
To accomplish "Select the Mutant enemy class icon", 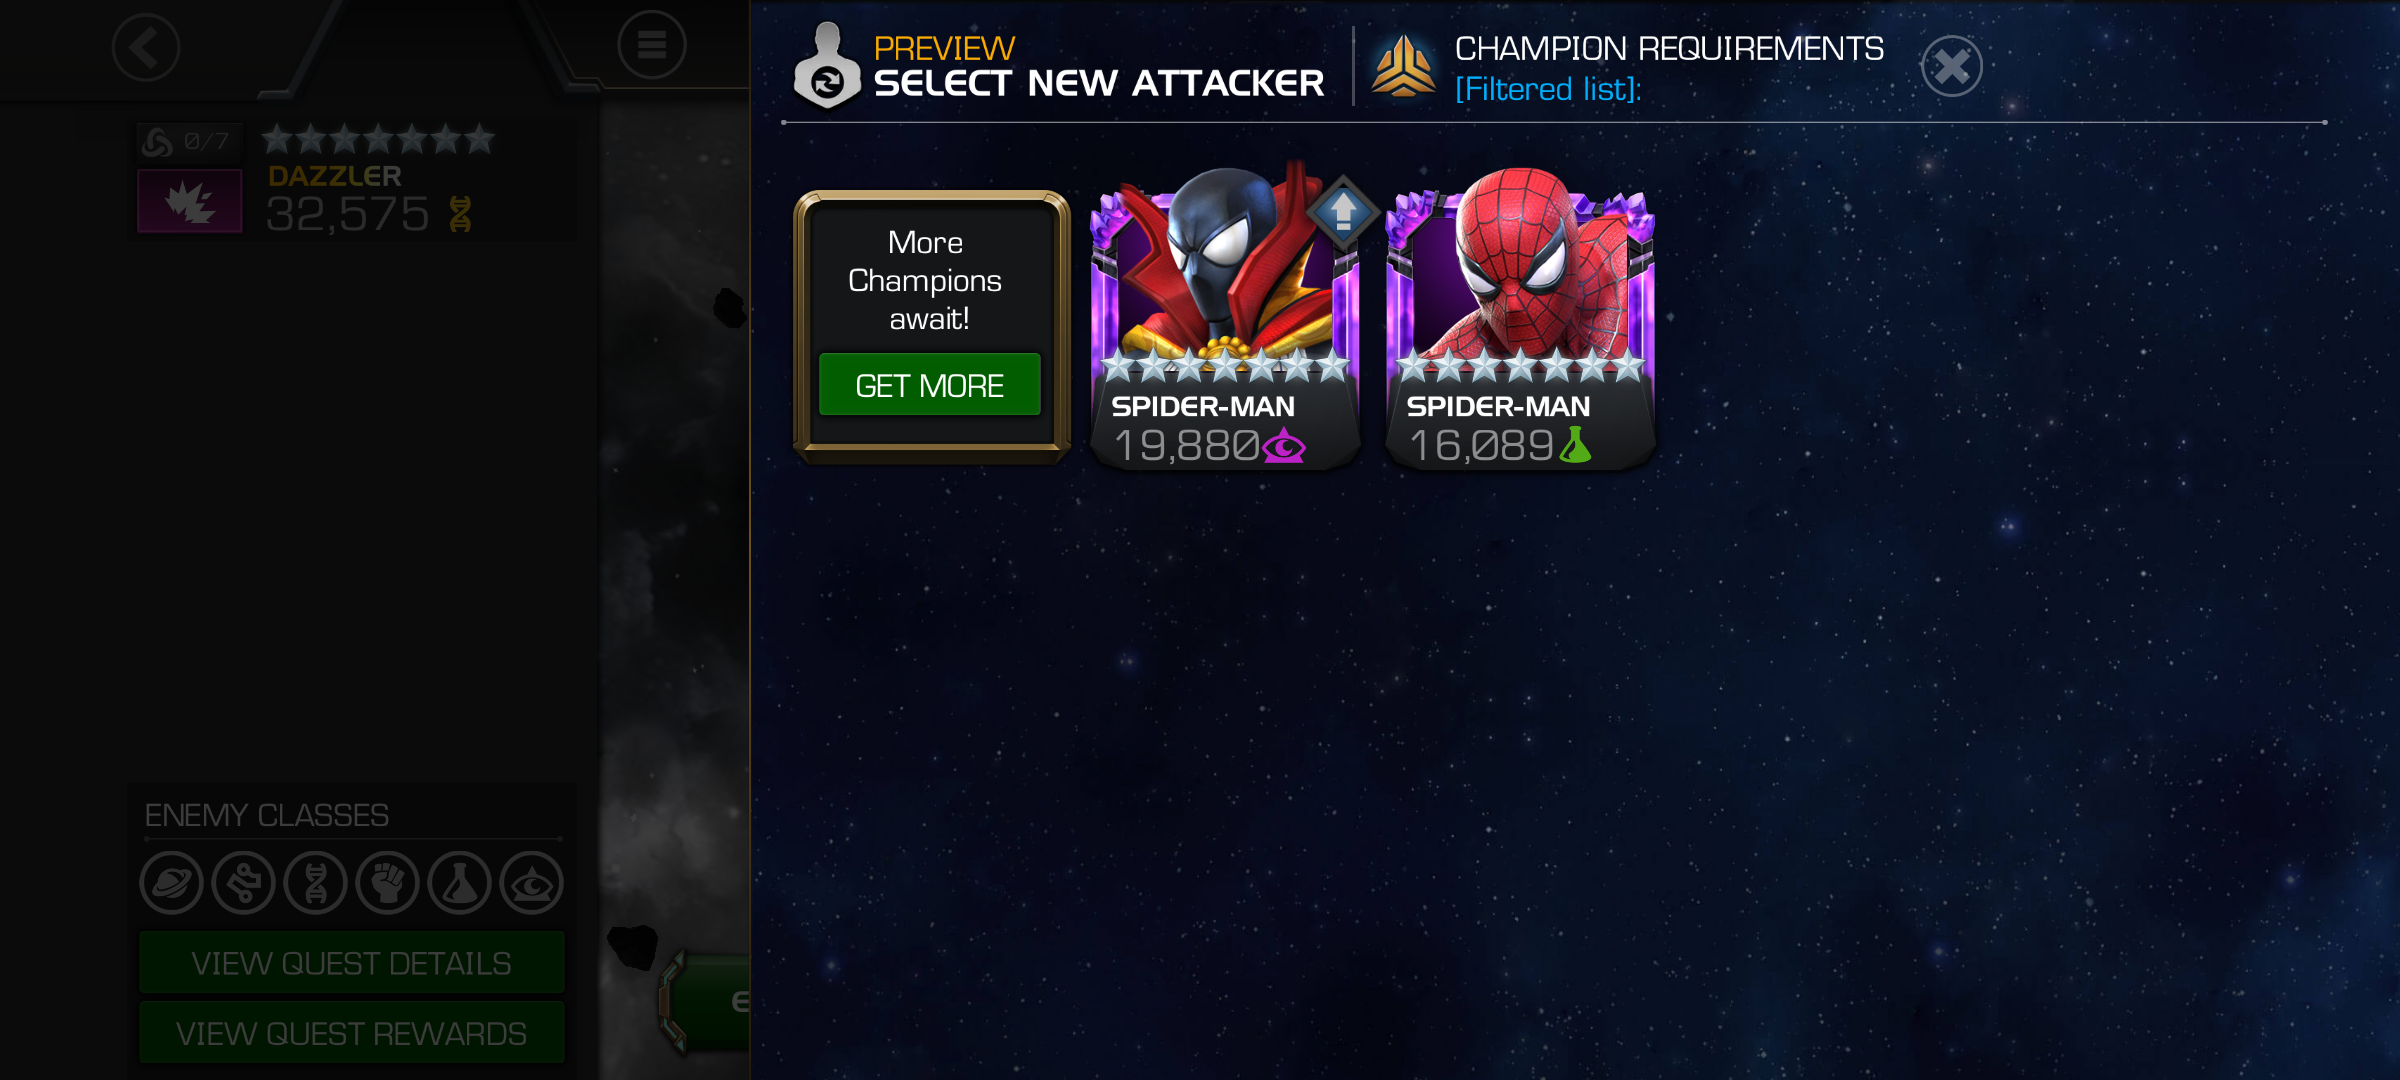I will point(315,883).
